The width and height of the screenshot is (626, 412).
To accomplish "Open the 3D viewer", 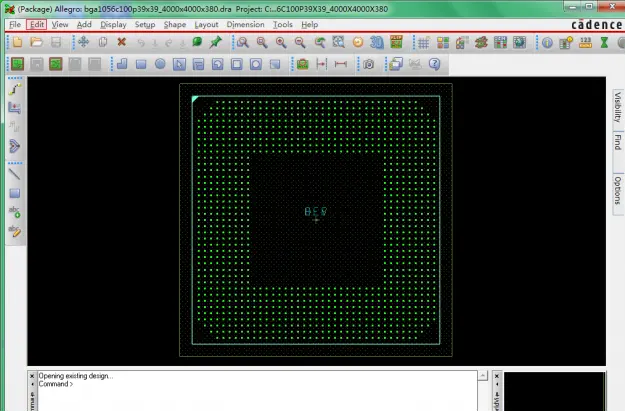I will click(x=377, y=42).
